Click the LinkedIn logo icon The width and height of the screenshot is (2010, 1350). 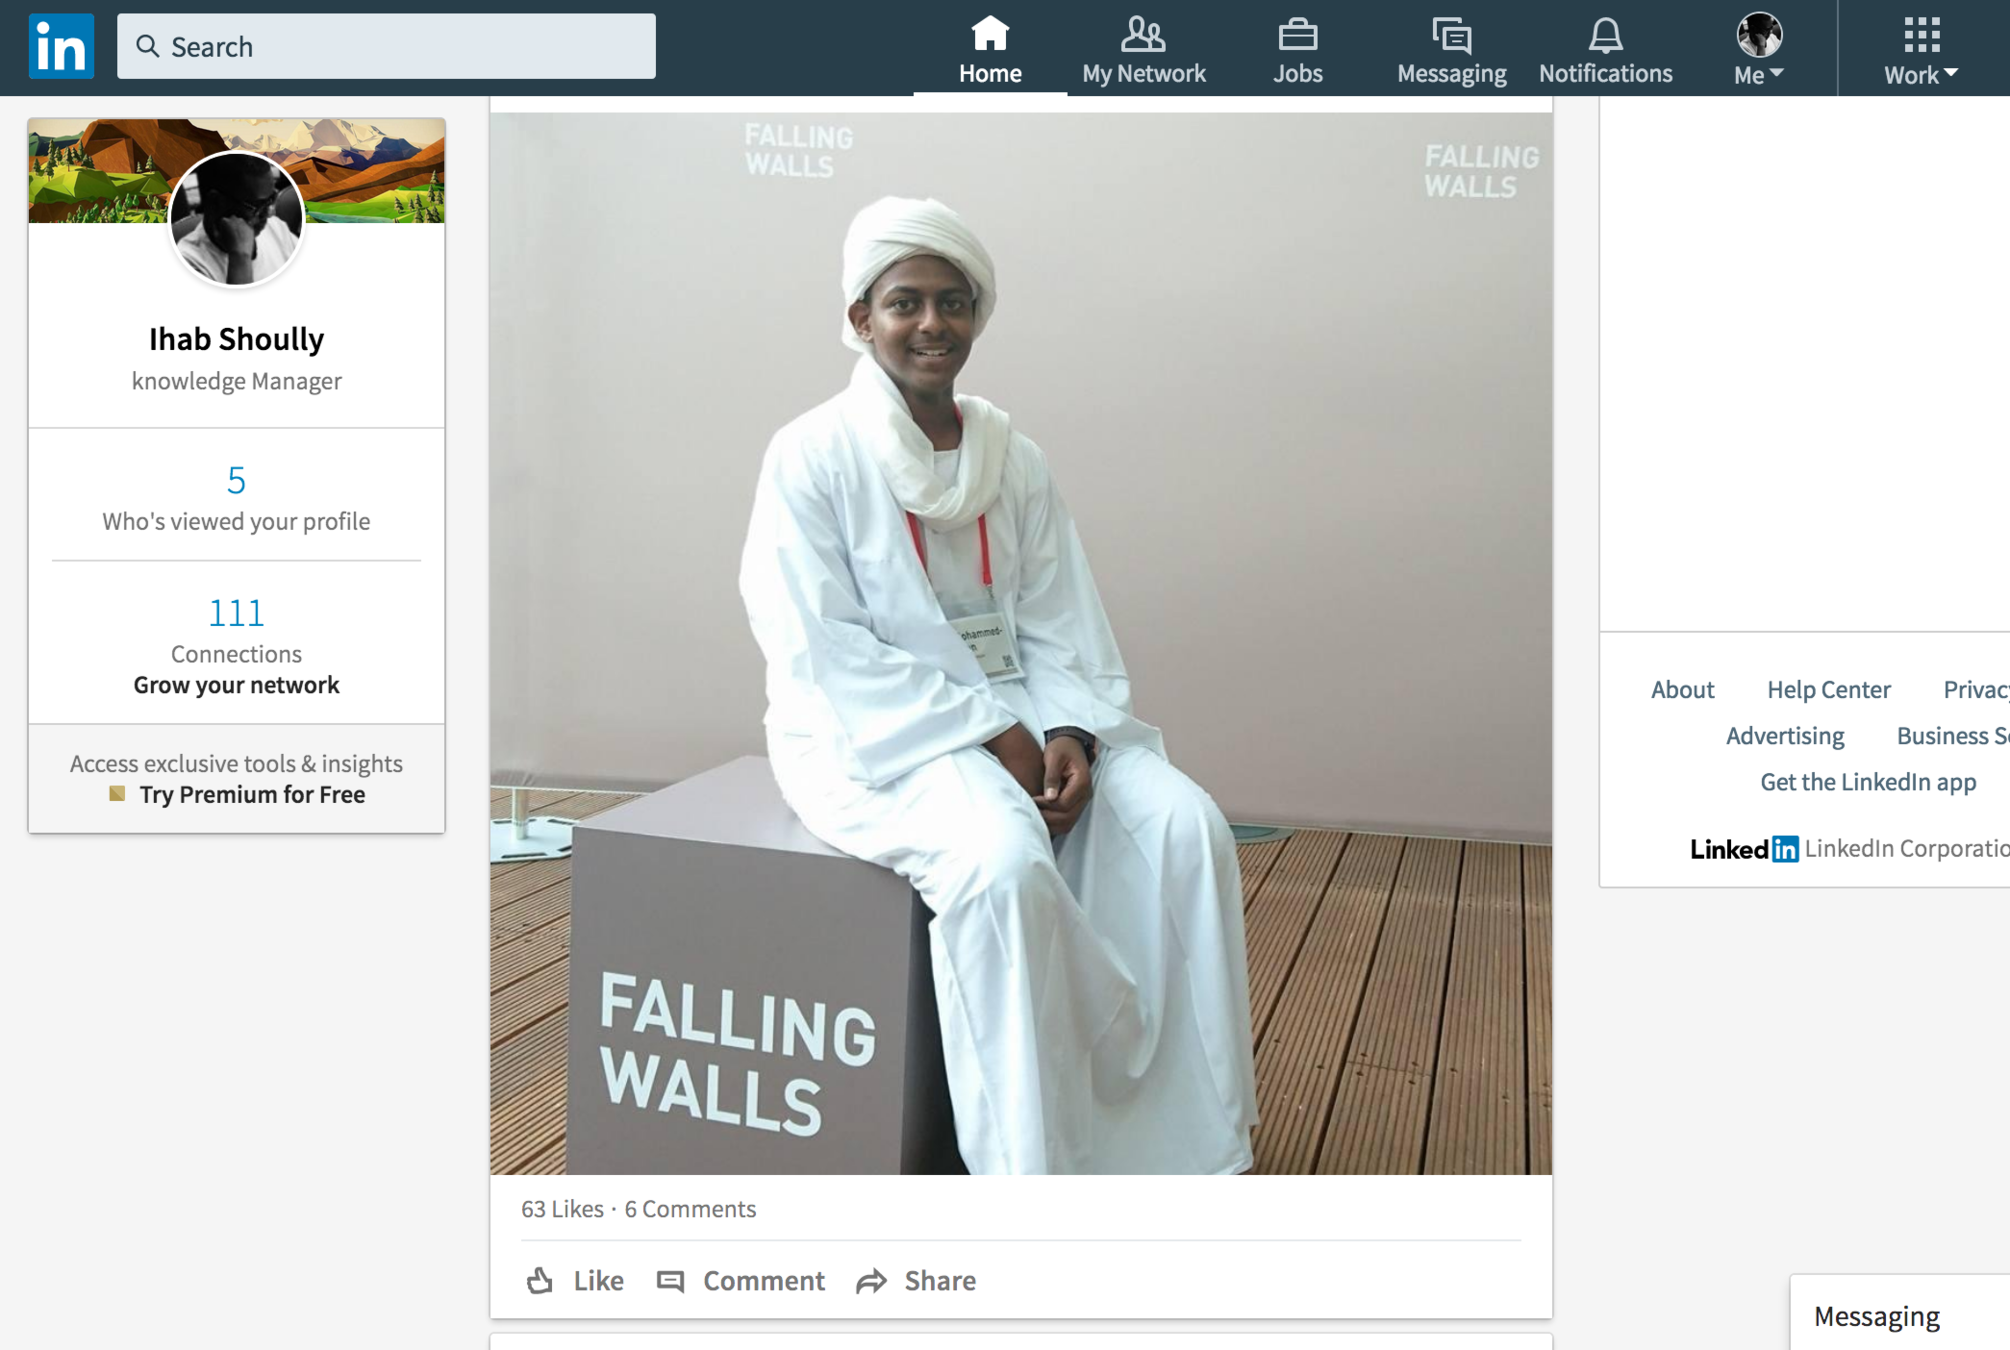click(x=61, y=46)
